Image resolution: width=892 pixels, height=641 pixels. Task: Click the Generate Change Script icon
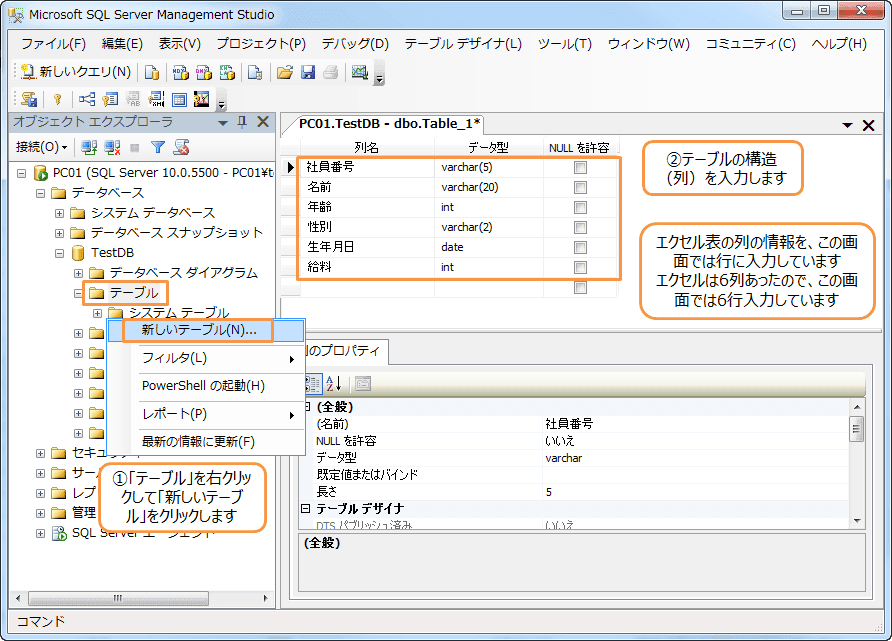pyautogui.click(x=29, y=100)
